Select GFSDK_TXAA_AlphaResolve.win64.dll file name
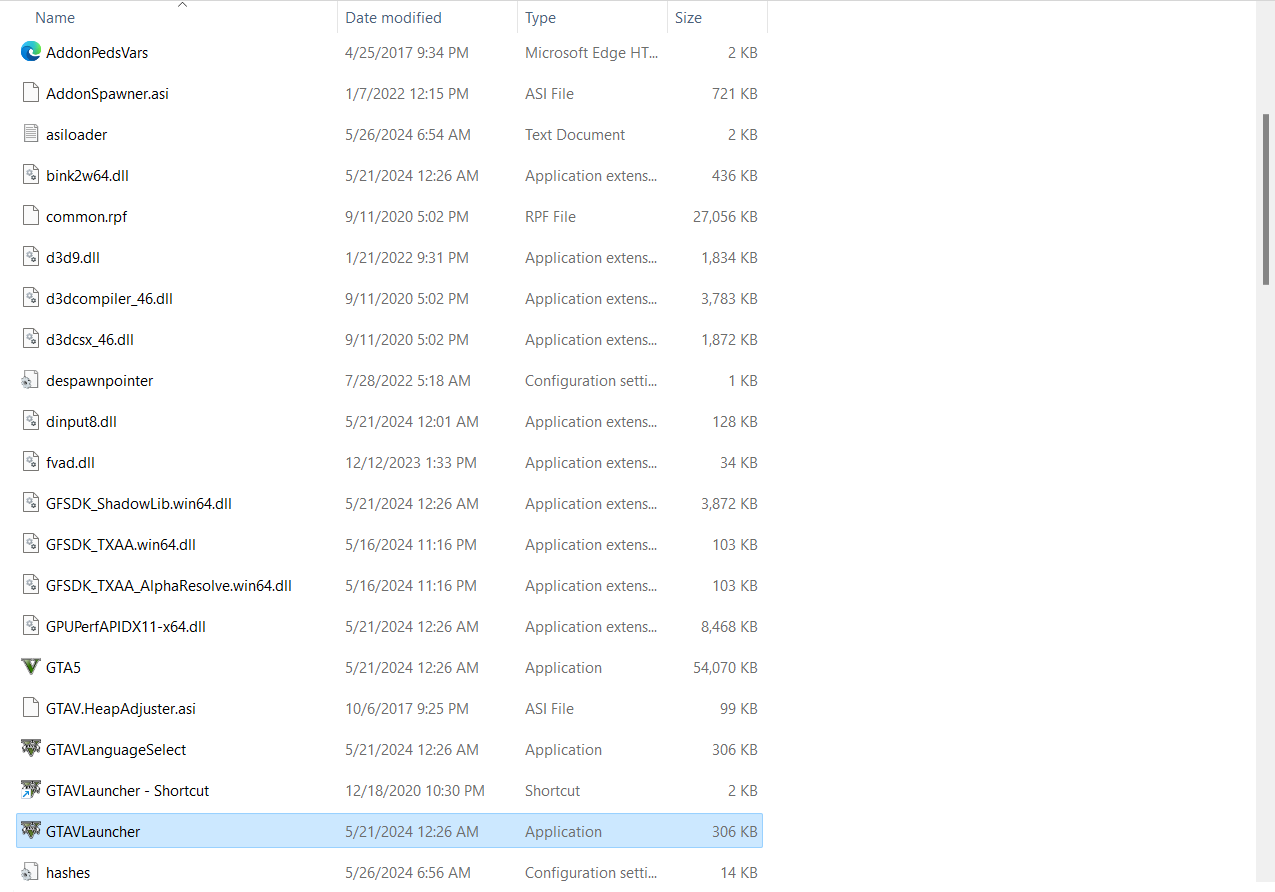The height and width of the screenshot is (892, 1275). (x=169, y=585)
